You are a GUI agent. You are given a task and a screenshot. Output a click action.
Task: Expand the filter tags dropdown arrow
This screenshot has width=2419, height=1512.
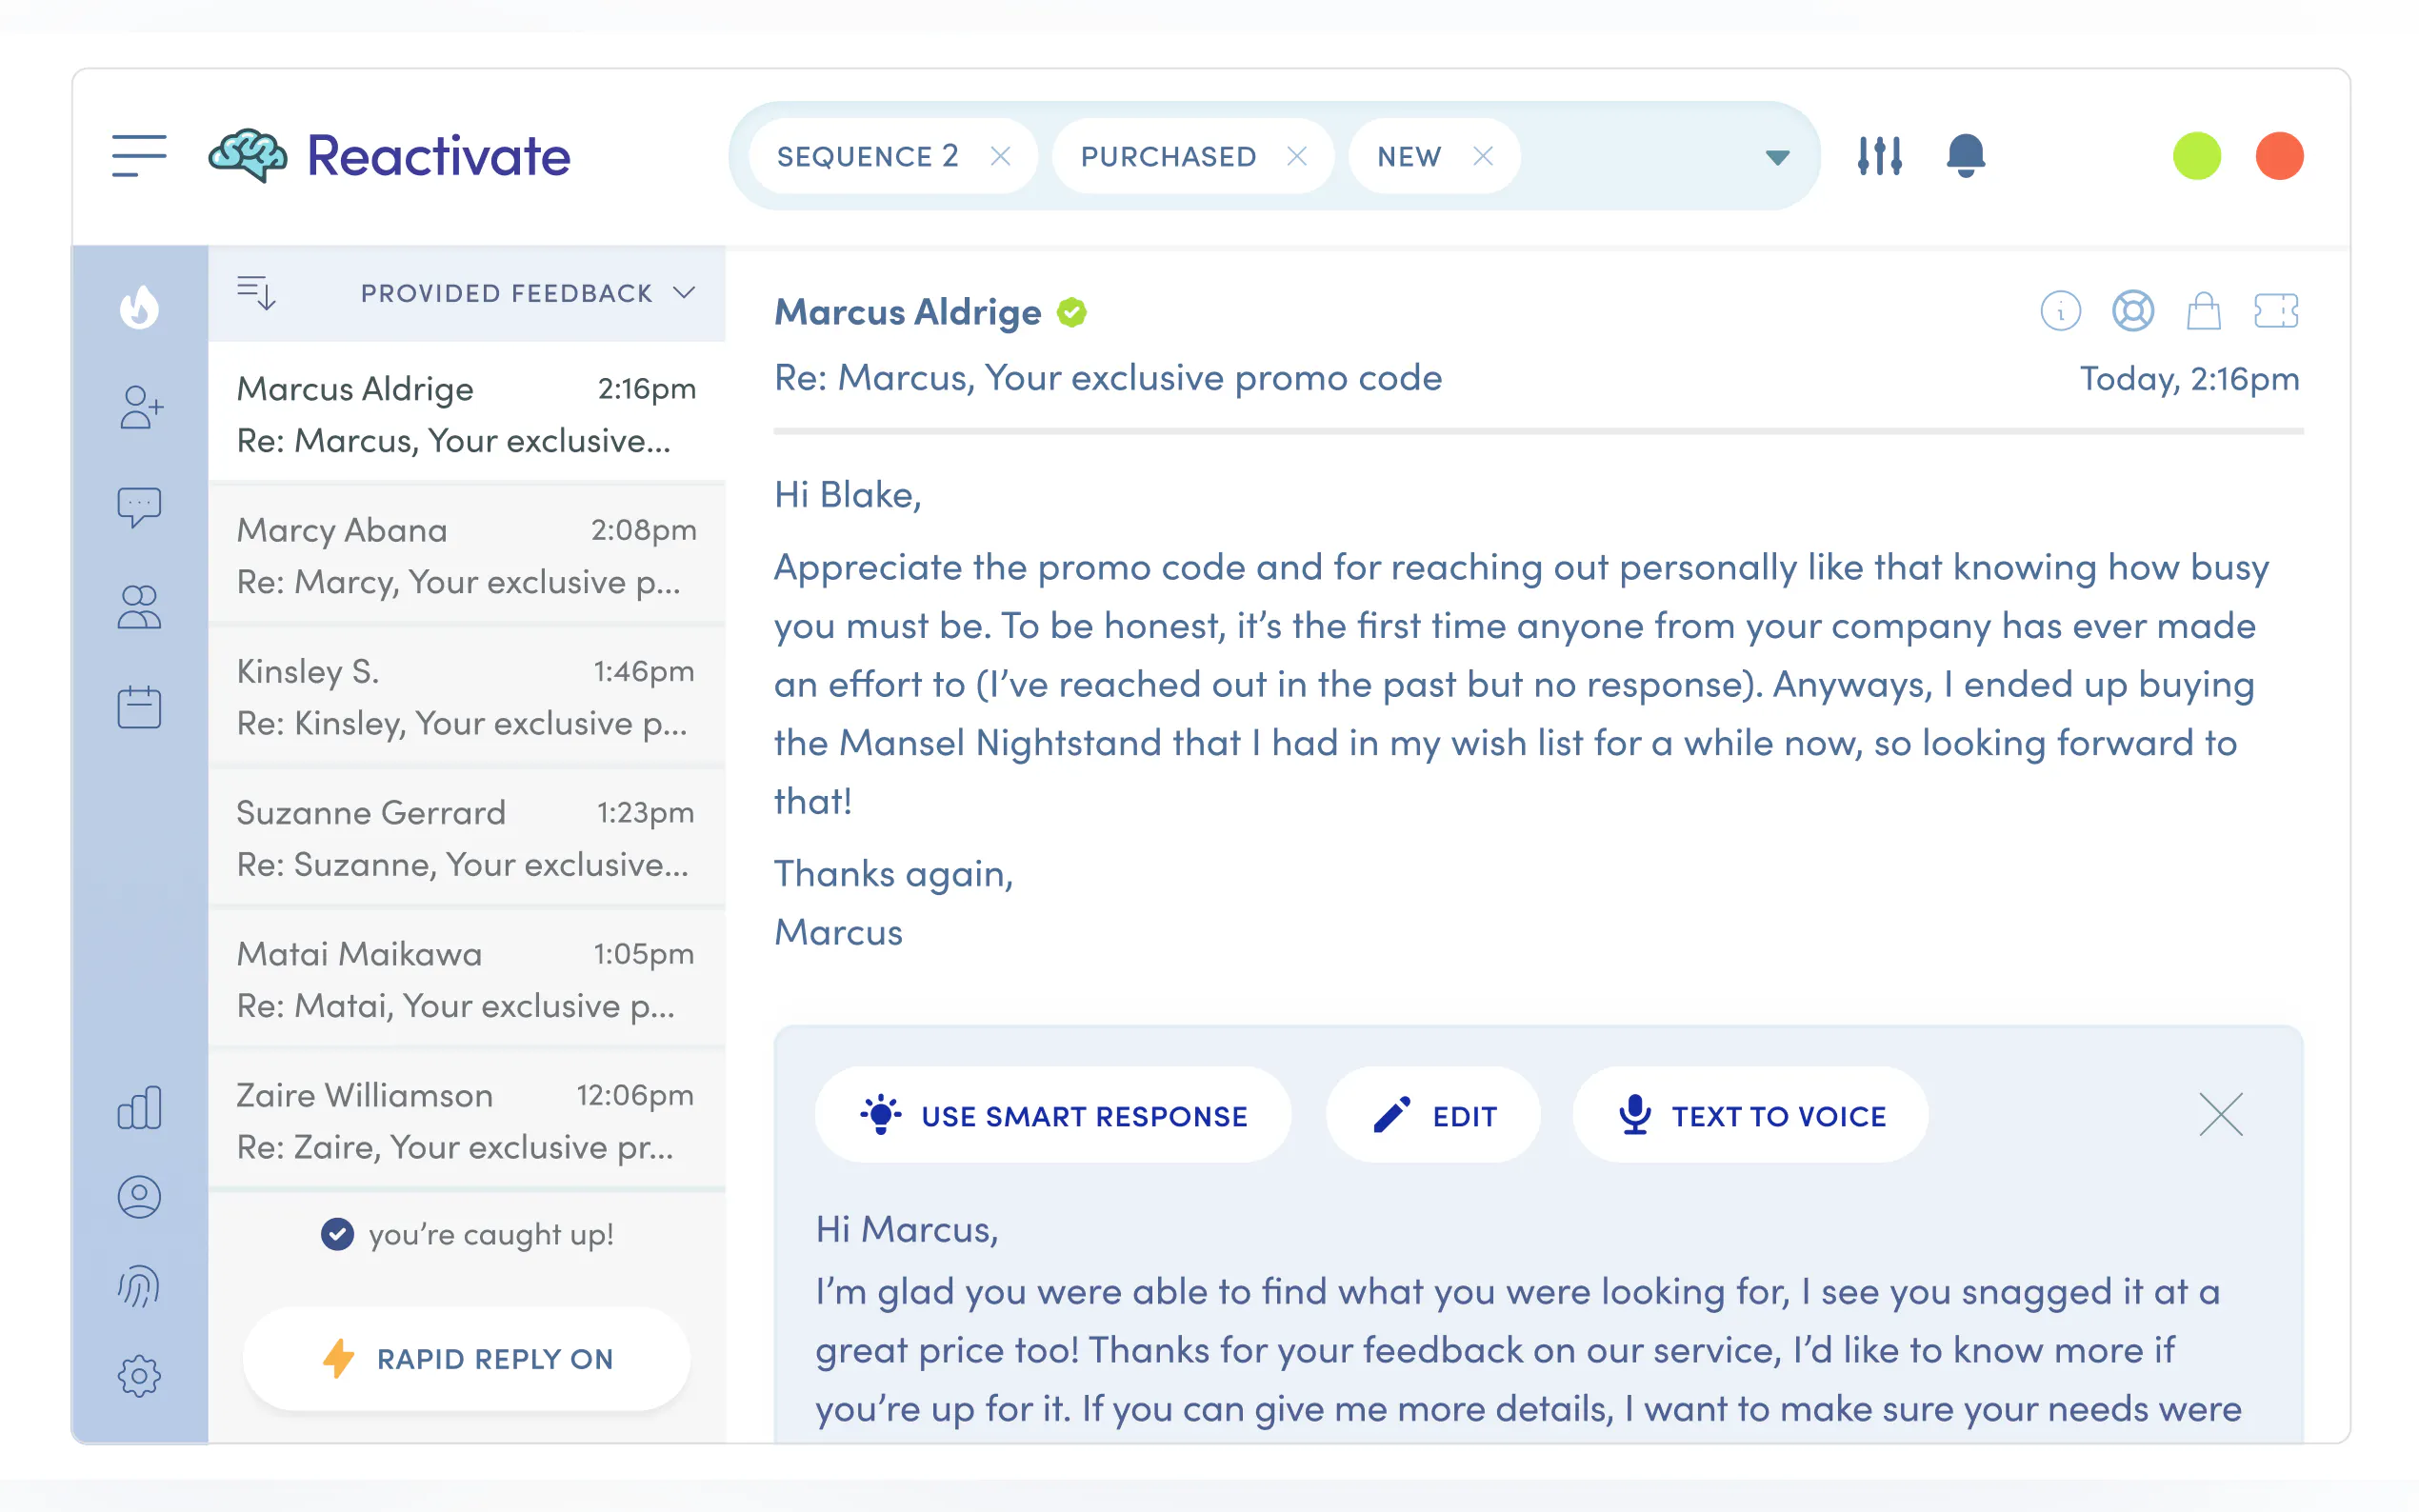[x=1777, y=157]
